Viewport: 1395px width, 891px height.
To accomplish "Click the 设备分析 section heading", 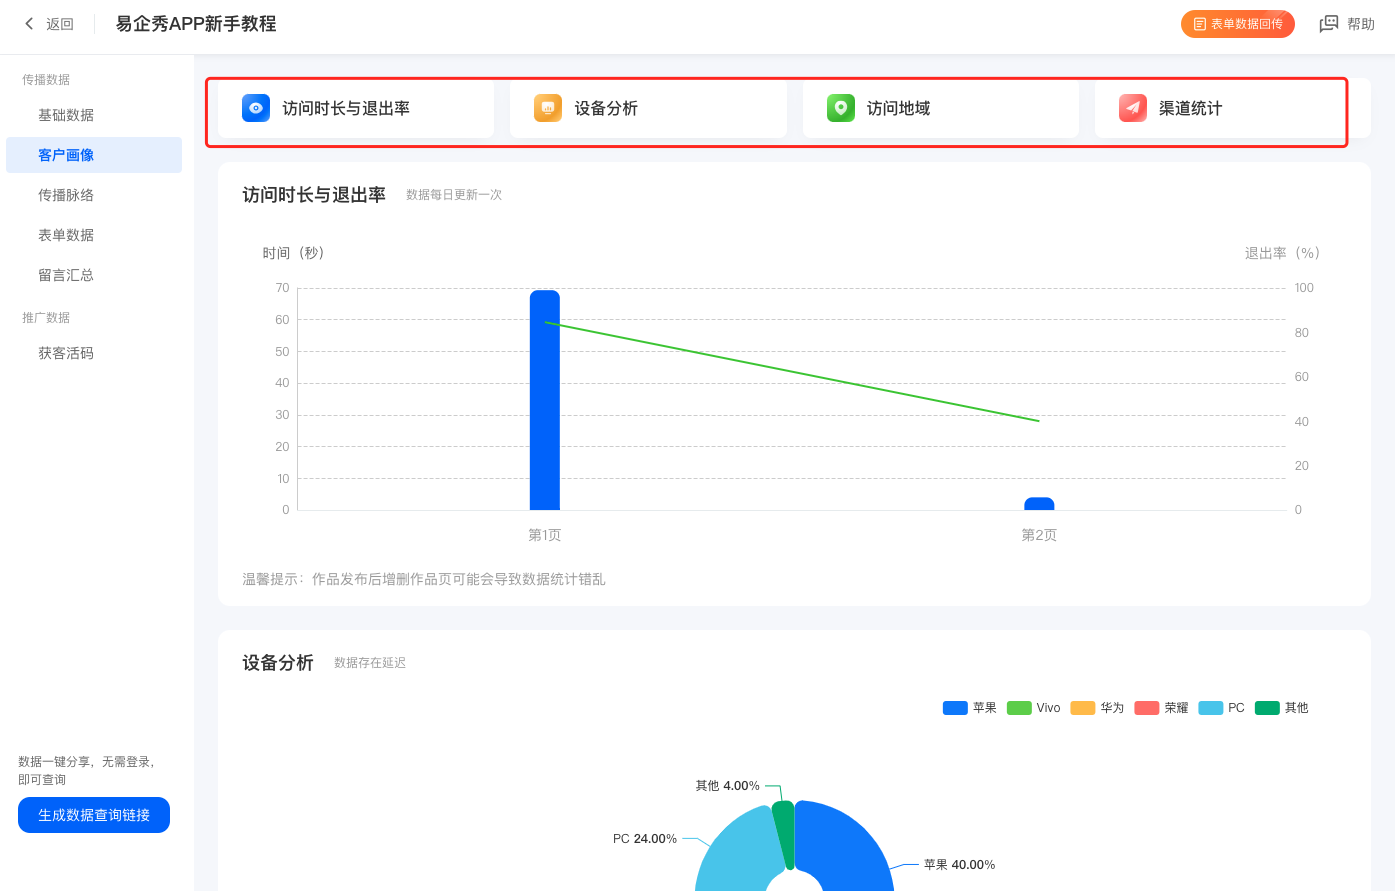I will 278,663.
